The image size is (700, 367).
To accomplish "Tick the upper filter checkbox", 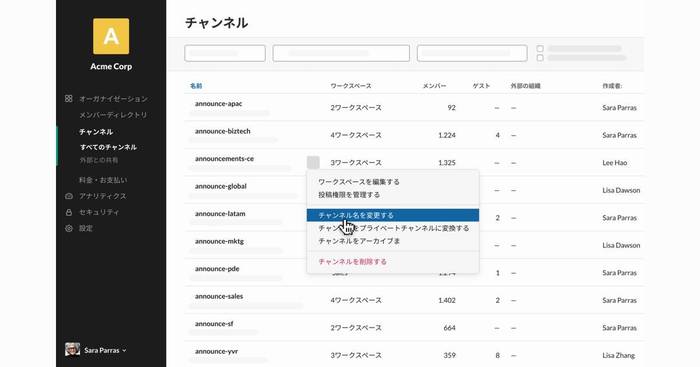I will tap(540, 48).
